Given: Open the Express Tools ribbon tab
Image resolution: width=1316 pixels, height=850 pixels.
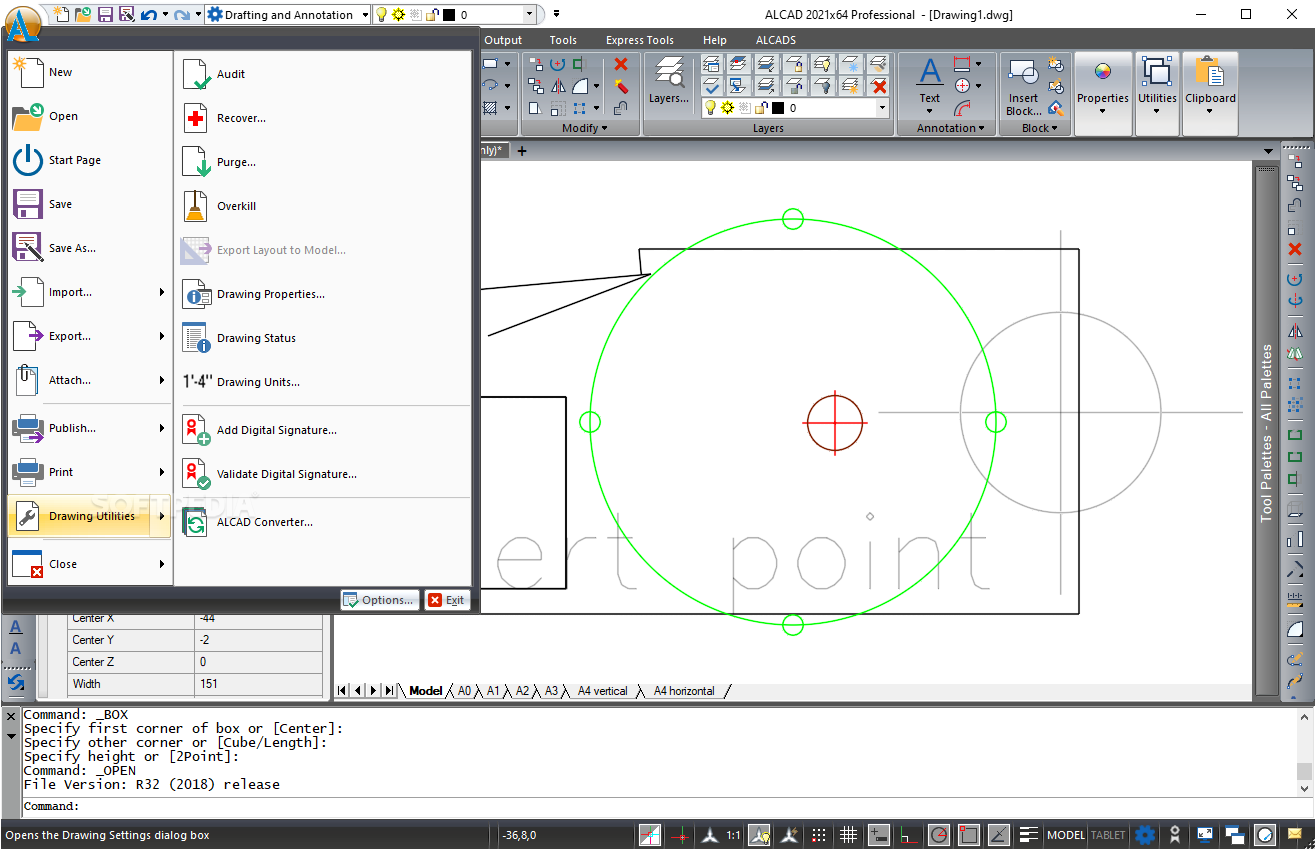Looking at the screenshot, I should click(640, 40).
